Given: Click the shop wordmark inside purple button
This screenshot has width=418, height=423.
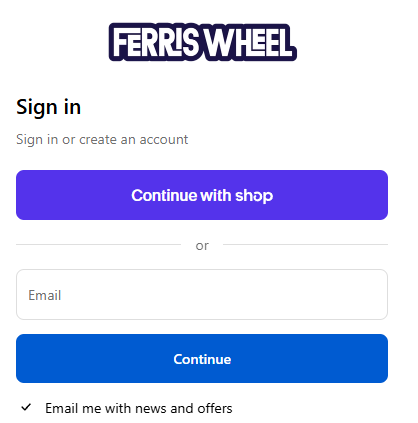Looking at the screenshot, I should (x=254, y=196).
